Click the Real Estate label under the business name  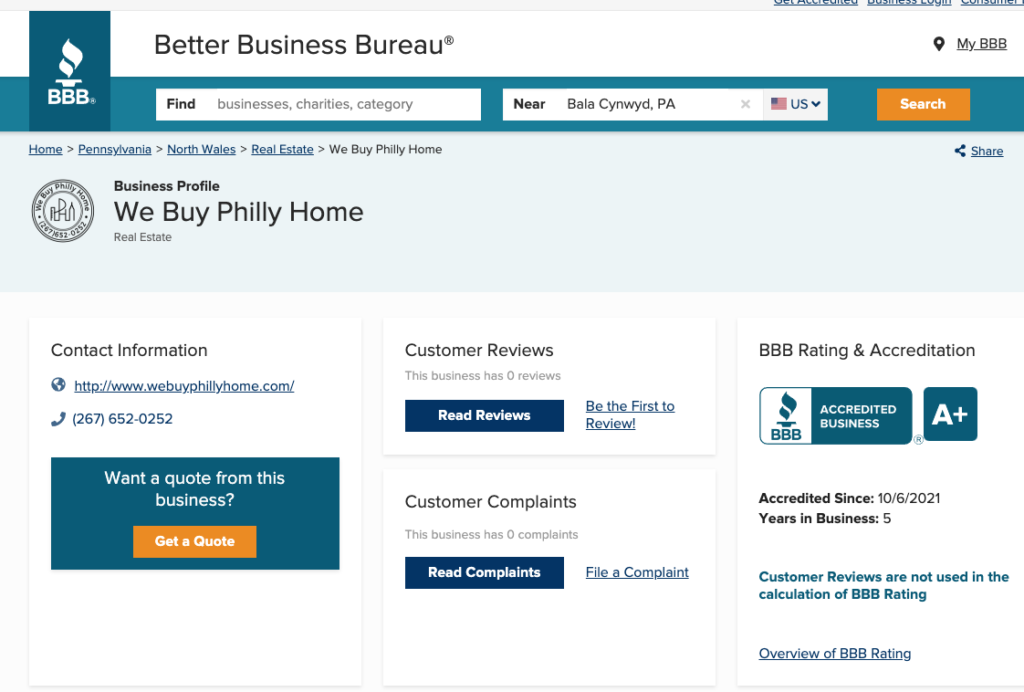click(x=142, y=237)
